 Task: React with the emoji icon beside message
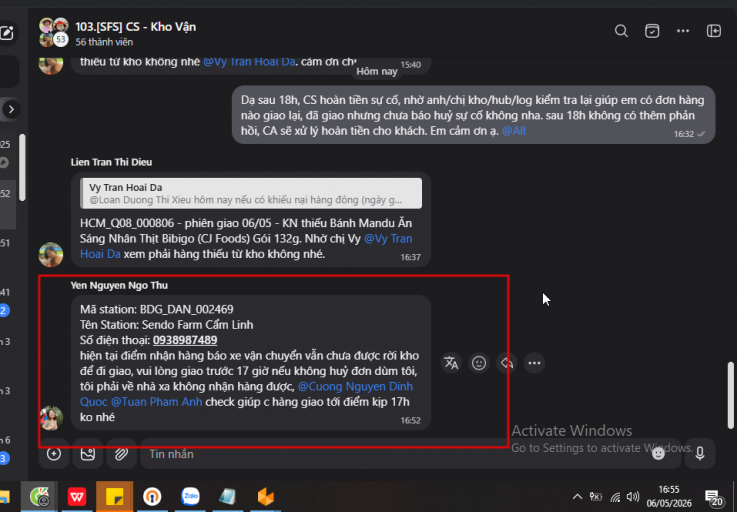pyautogui.click(x=479, y=363)
